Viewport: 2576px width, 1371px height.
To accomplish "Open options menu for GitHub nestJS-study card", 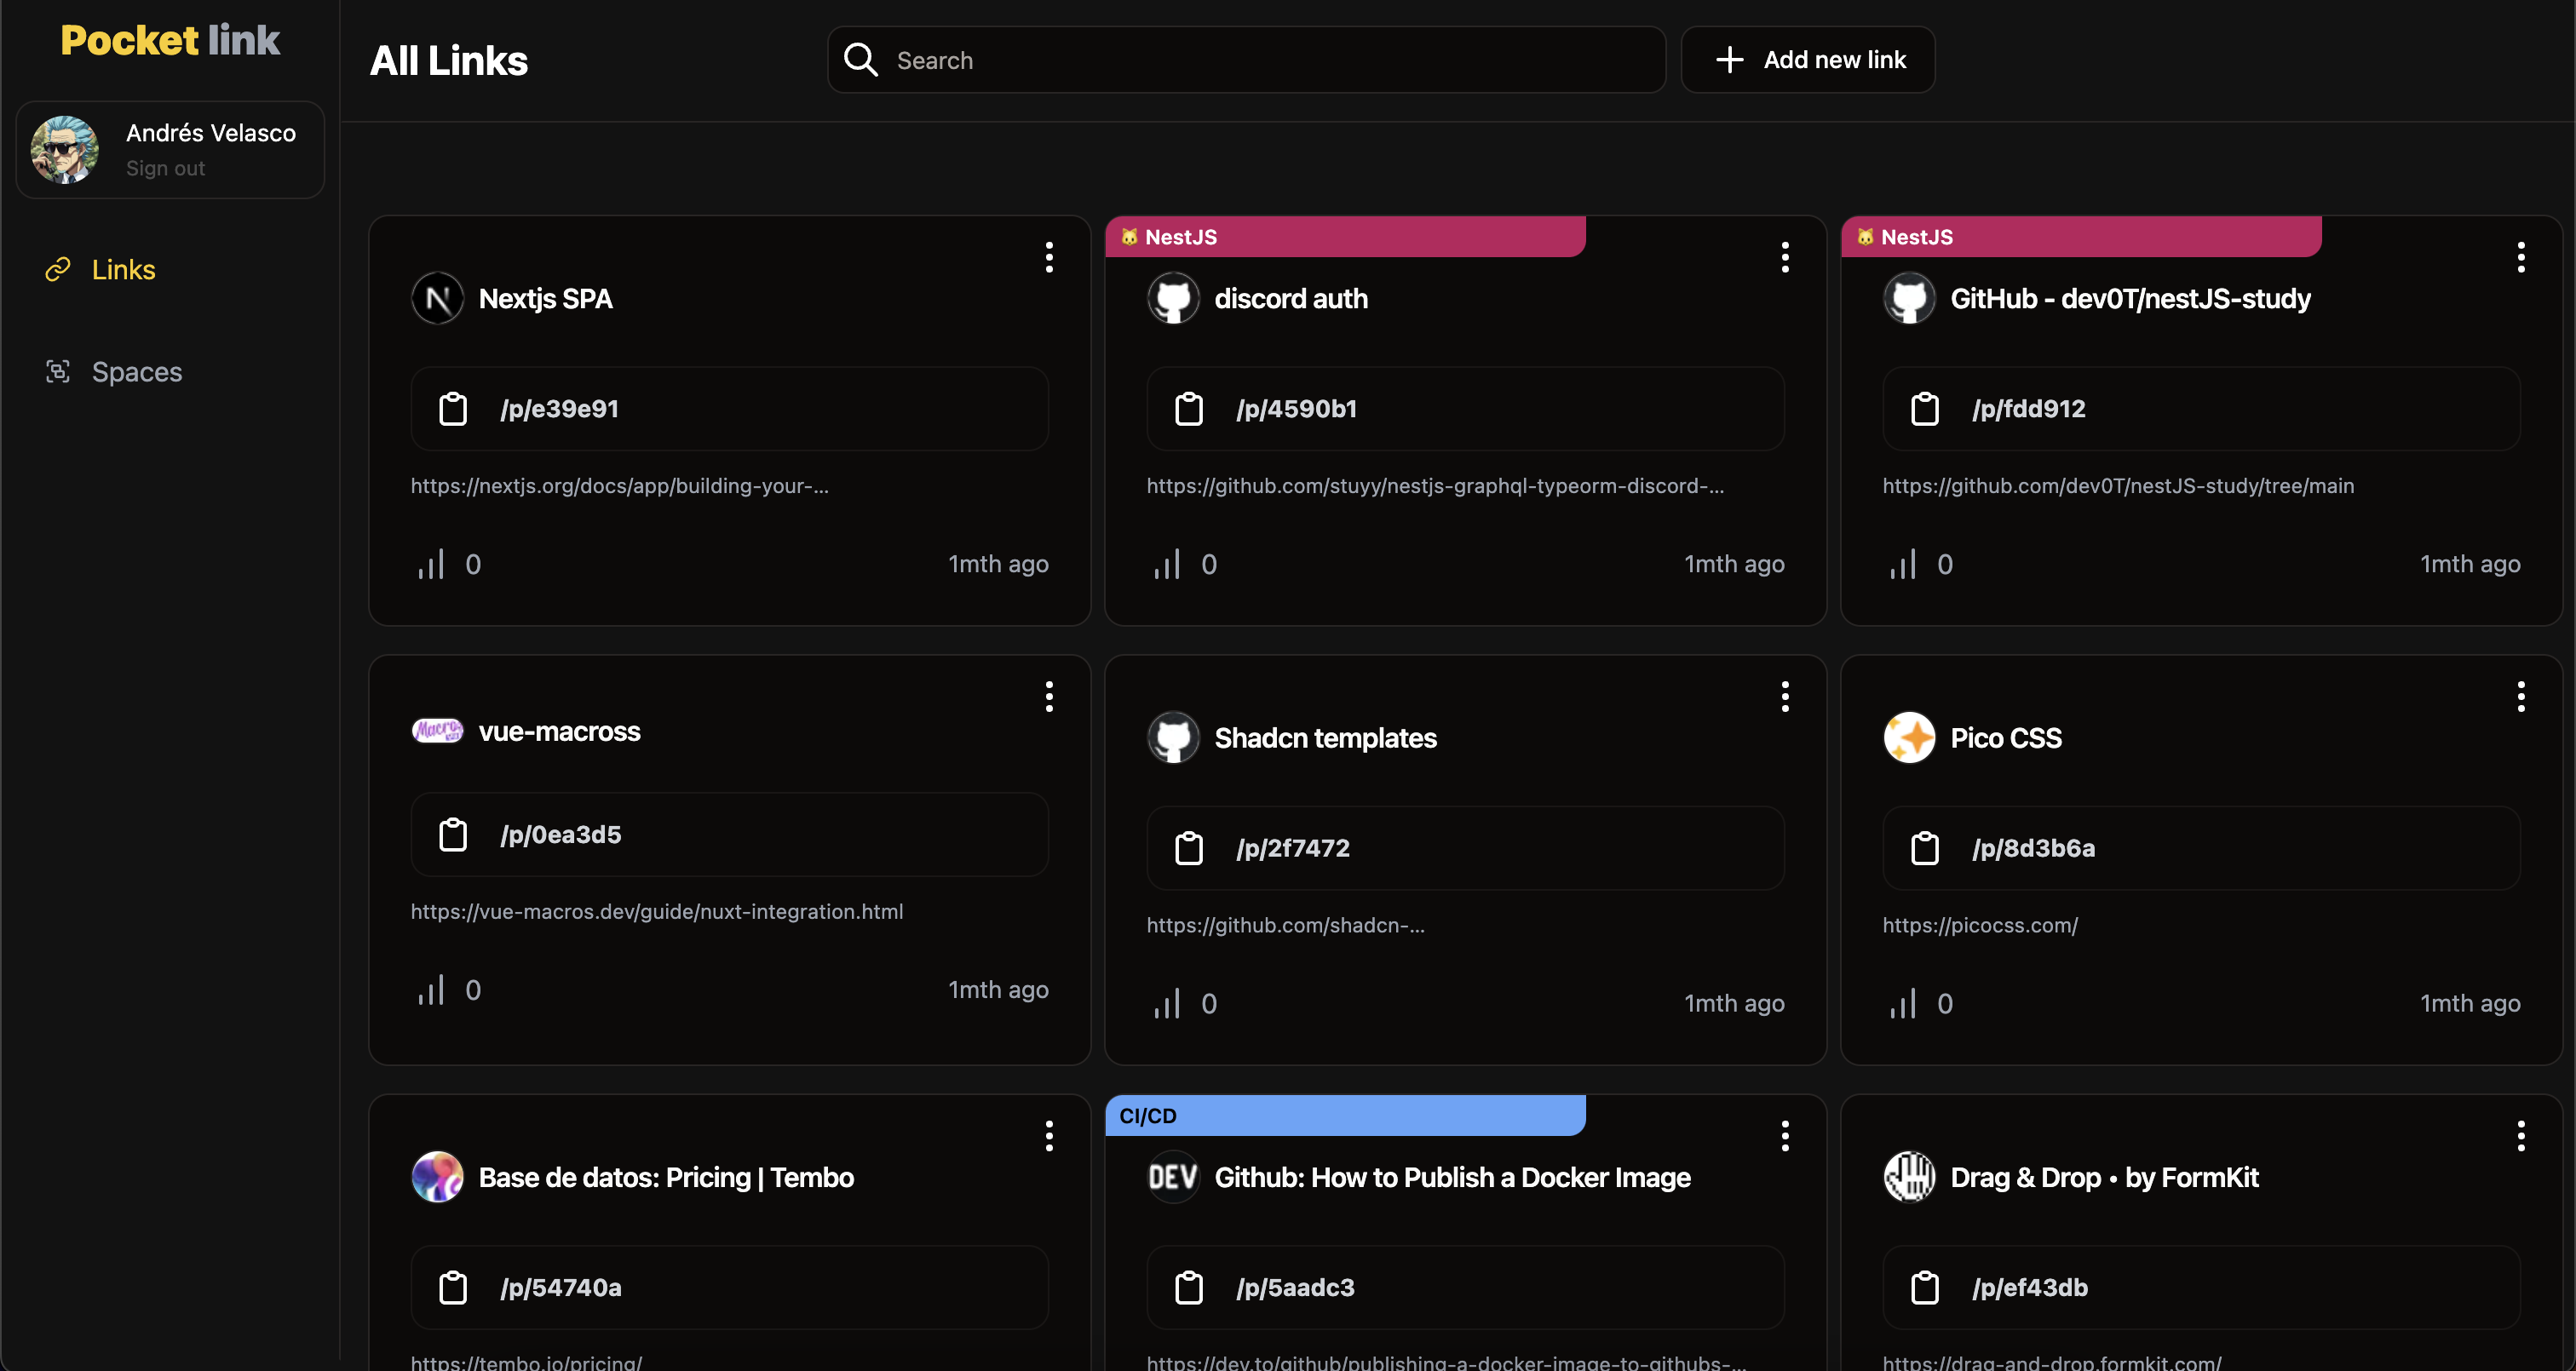I will [x=2521, y=257].
